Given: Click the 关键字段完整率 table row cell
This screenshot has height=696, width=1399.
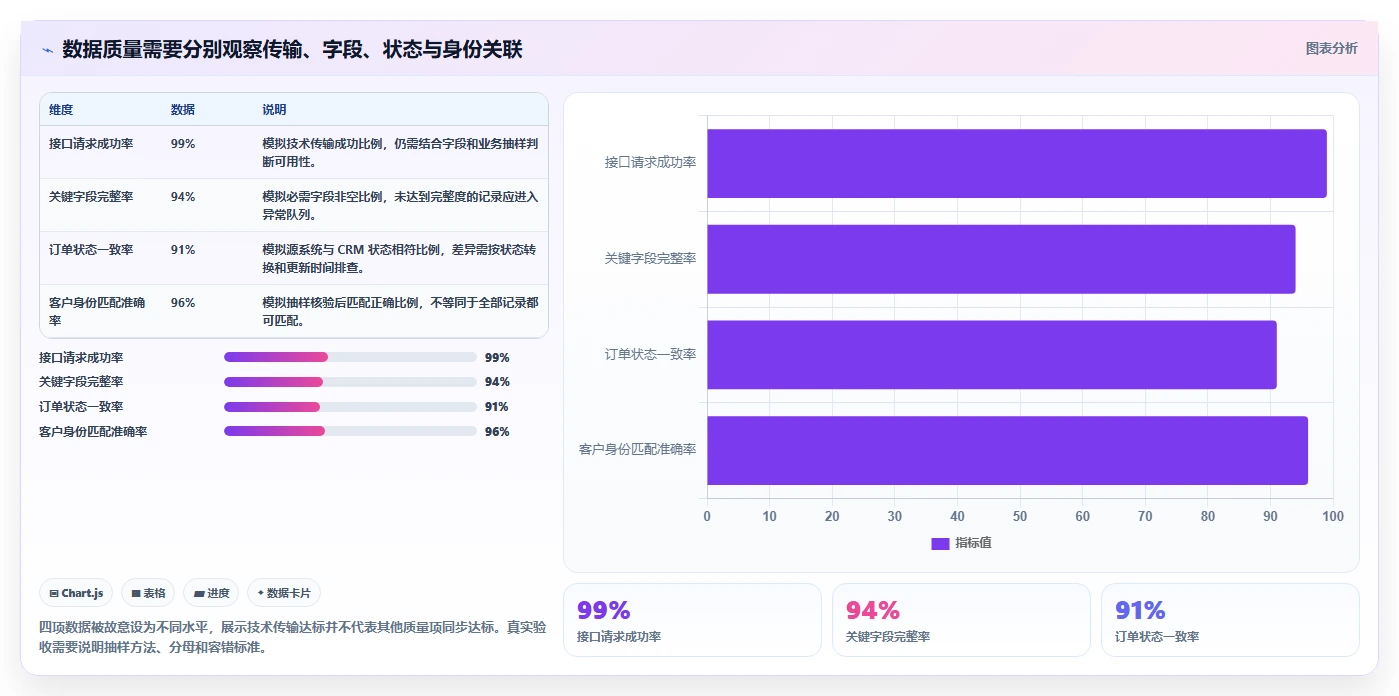Looking at the screenshot, I should (x=91, y=197).
